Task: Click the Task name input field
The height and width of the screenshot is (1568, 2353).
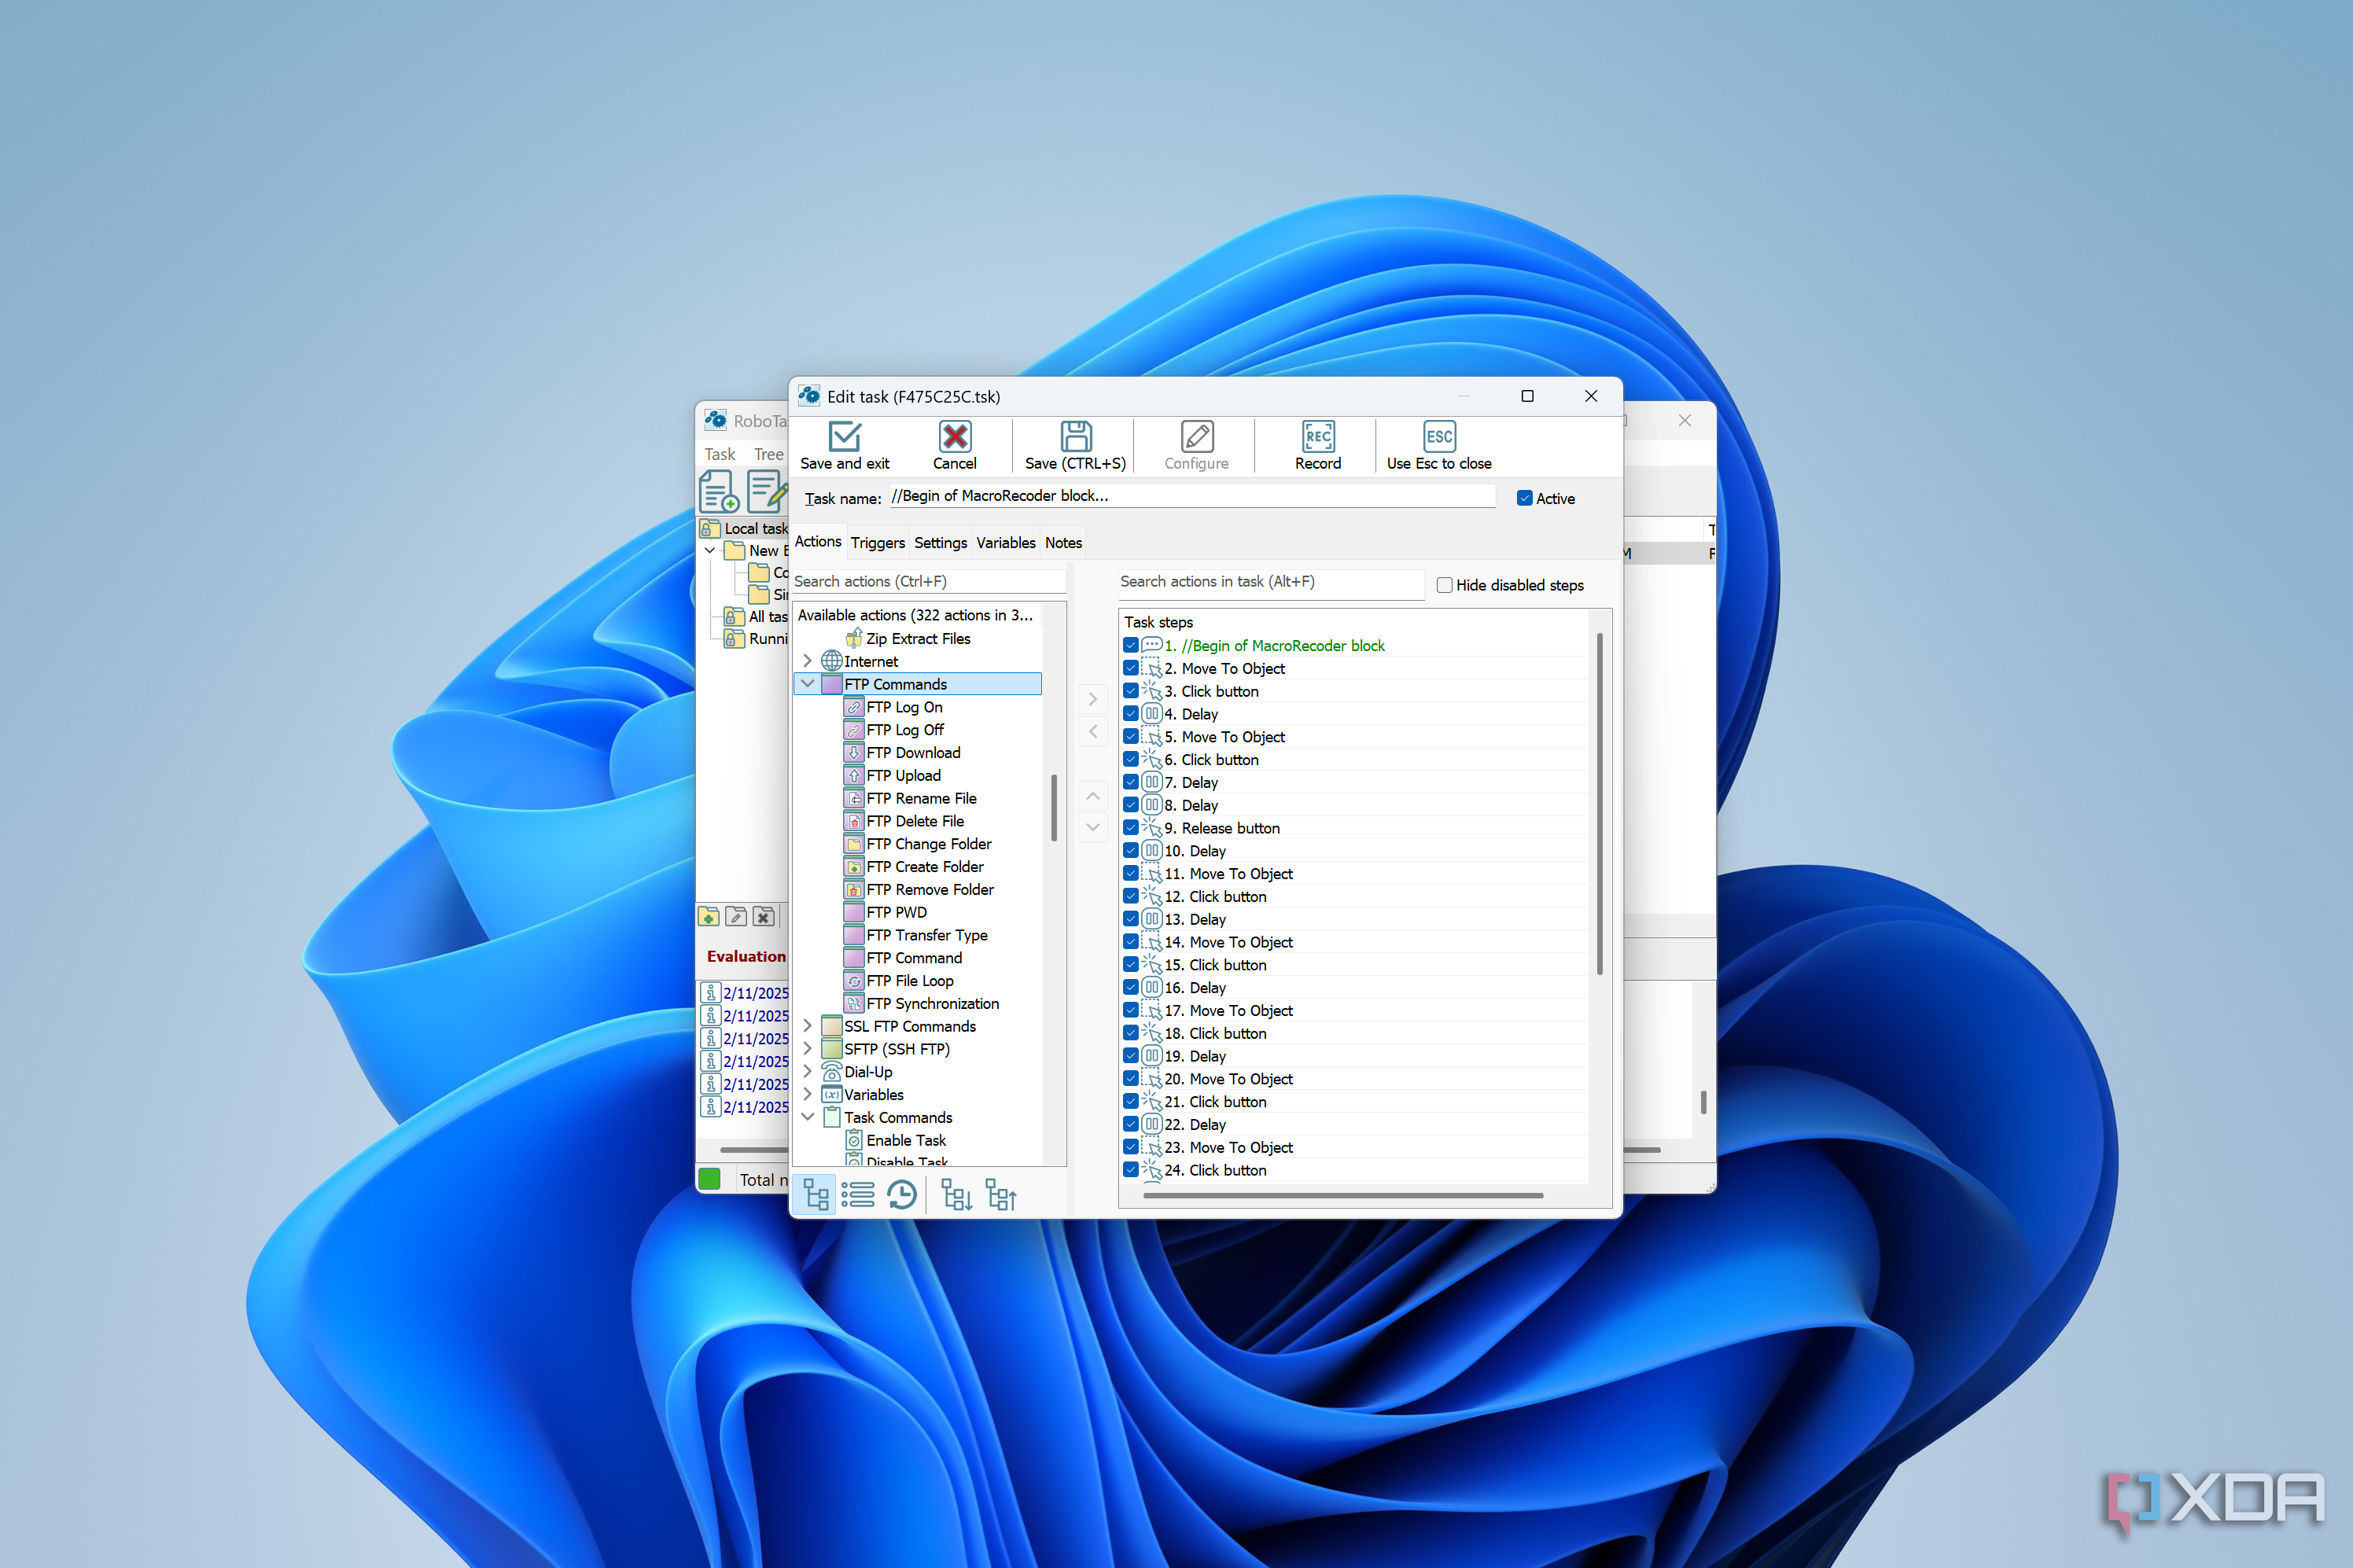Action: pos(1192,496)
